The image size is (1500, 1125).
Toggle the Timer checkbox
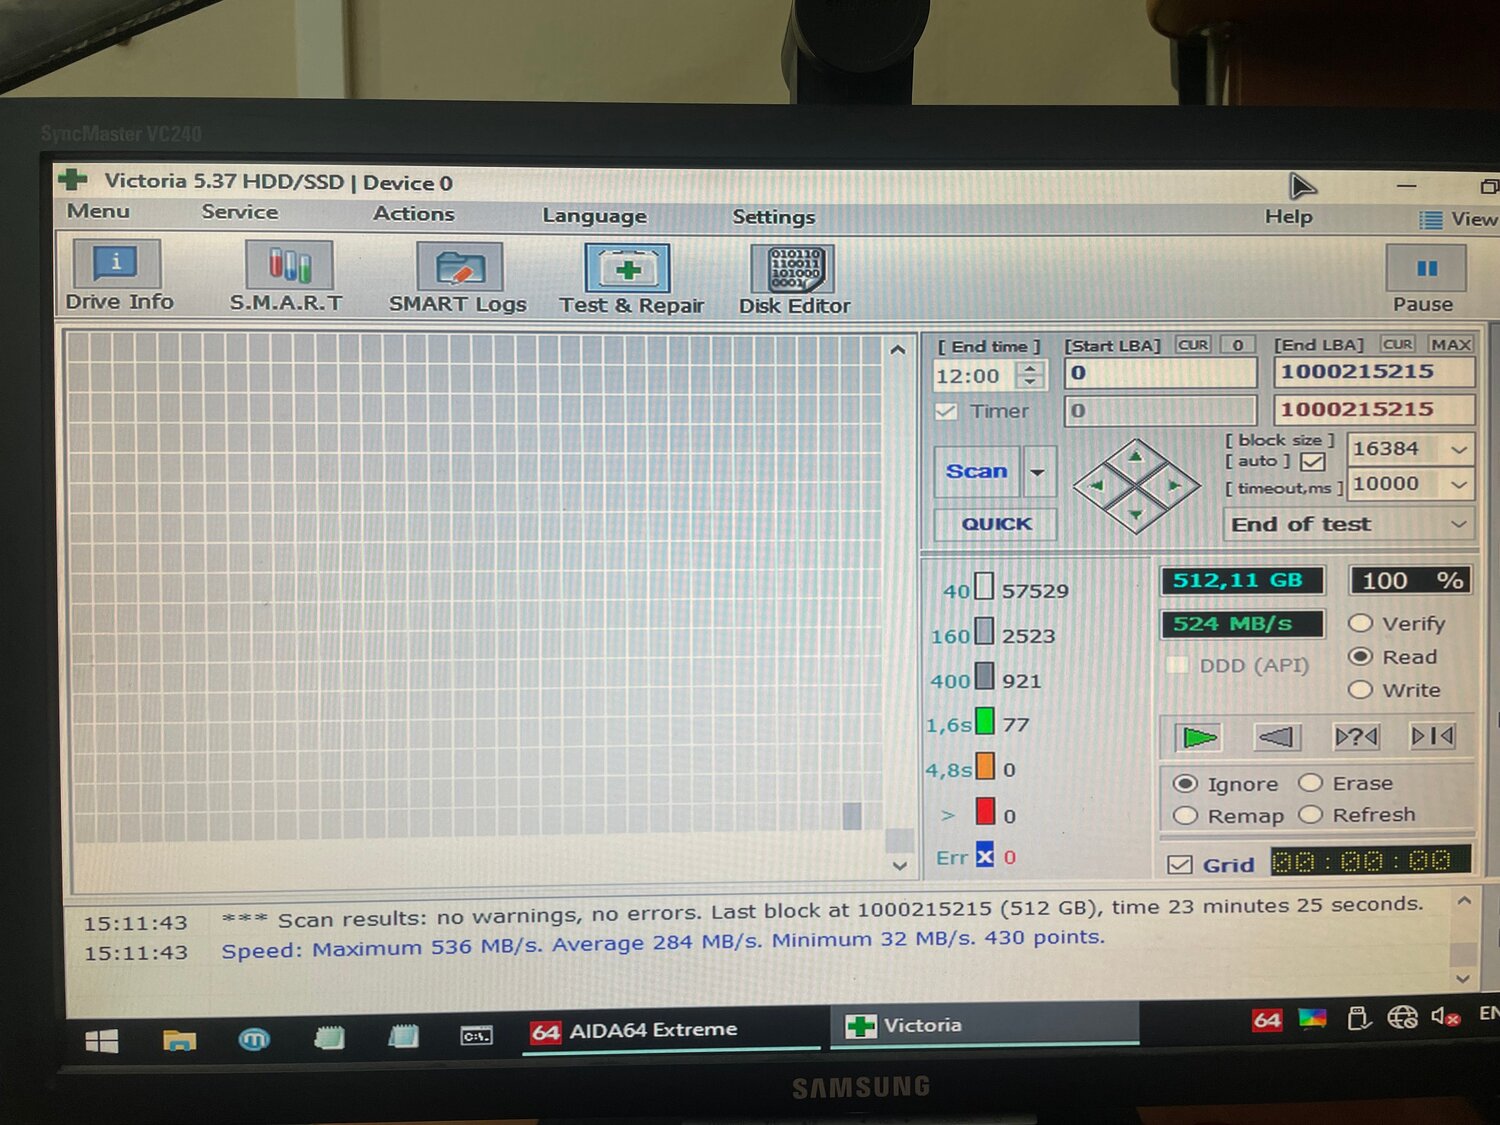946,412
